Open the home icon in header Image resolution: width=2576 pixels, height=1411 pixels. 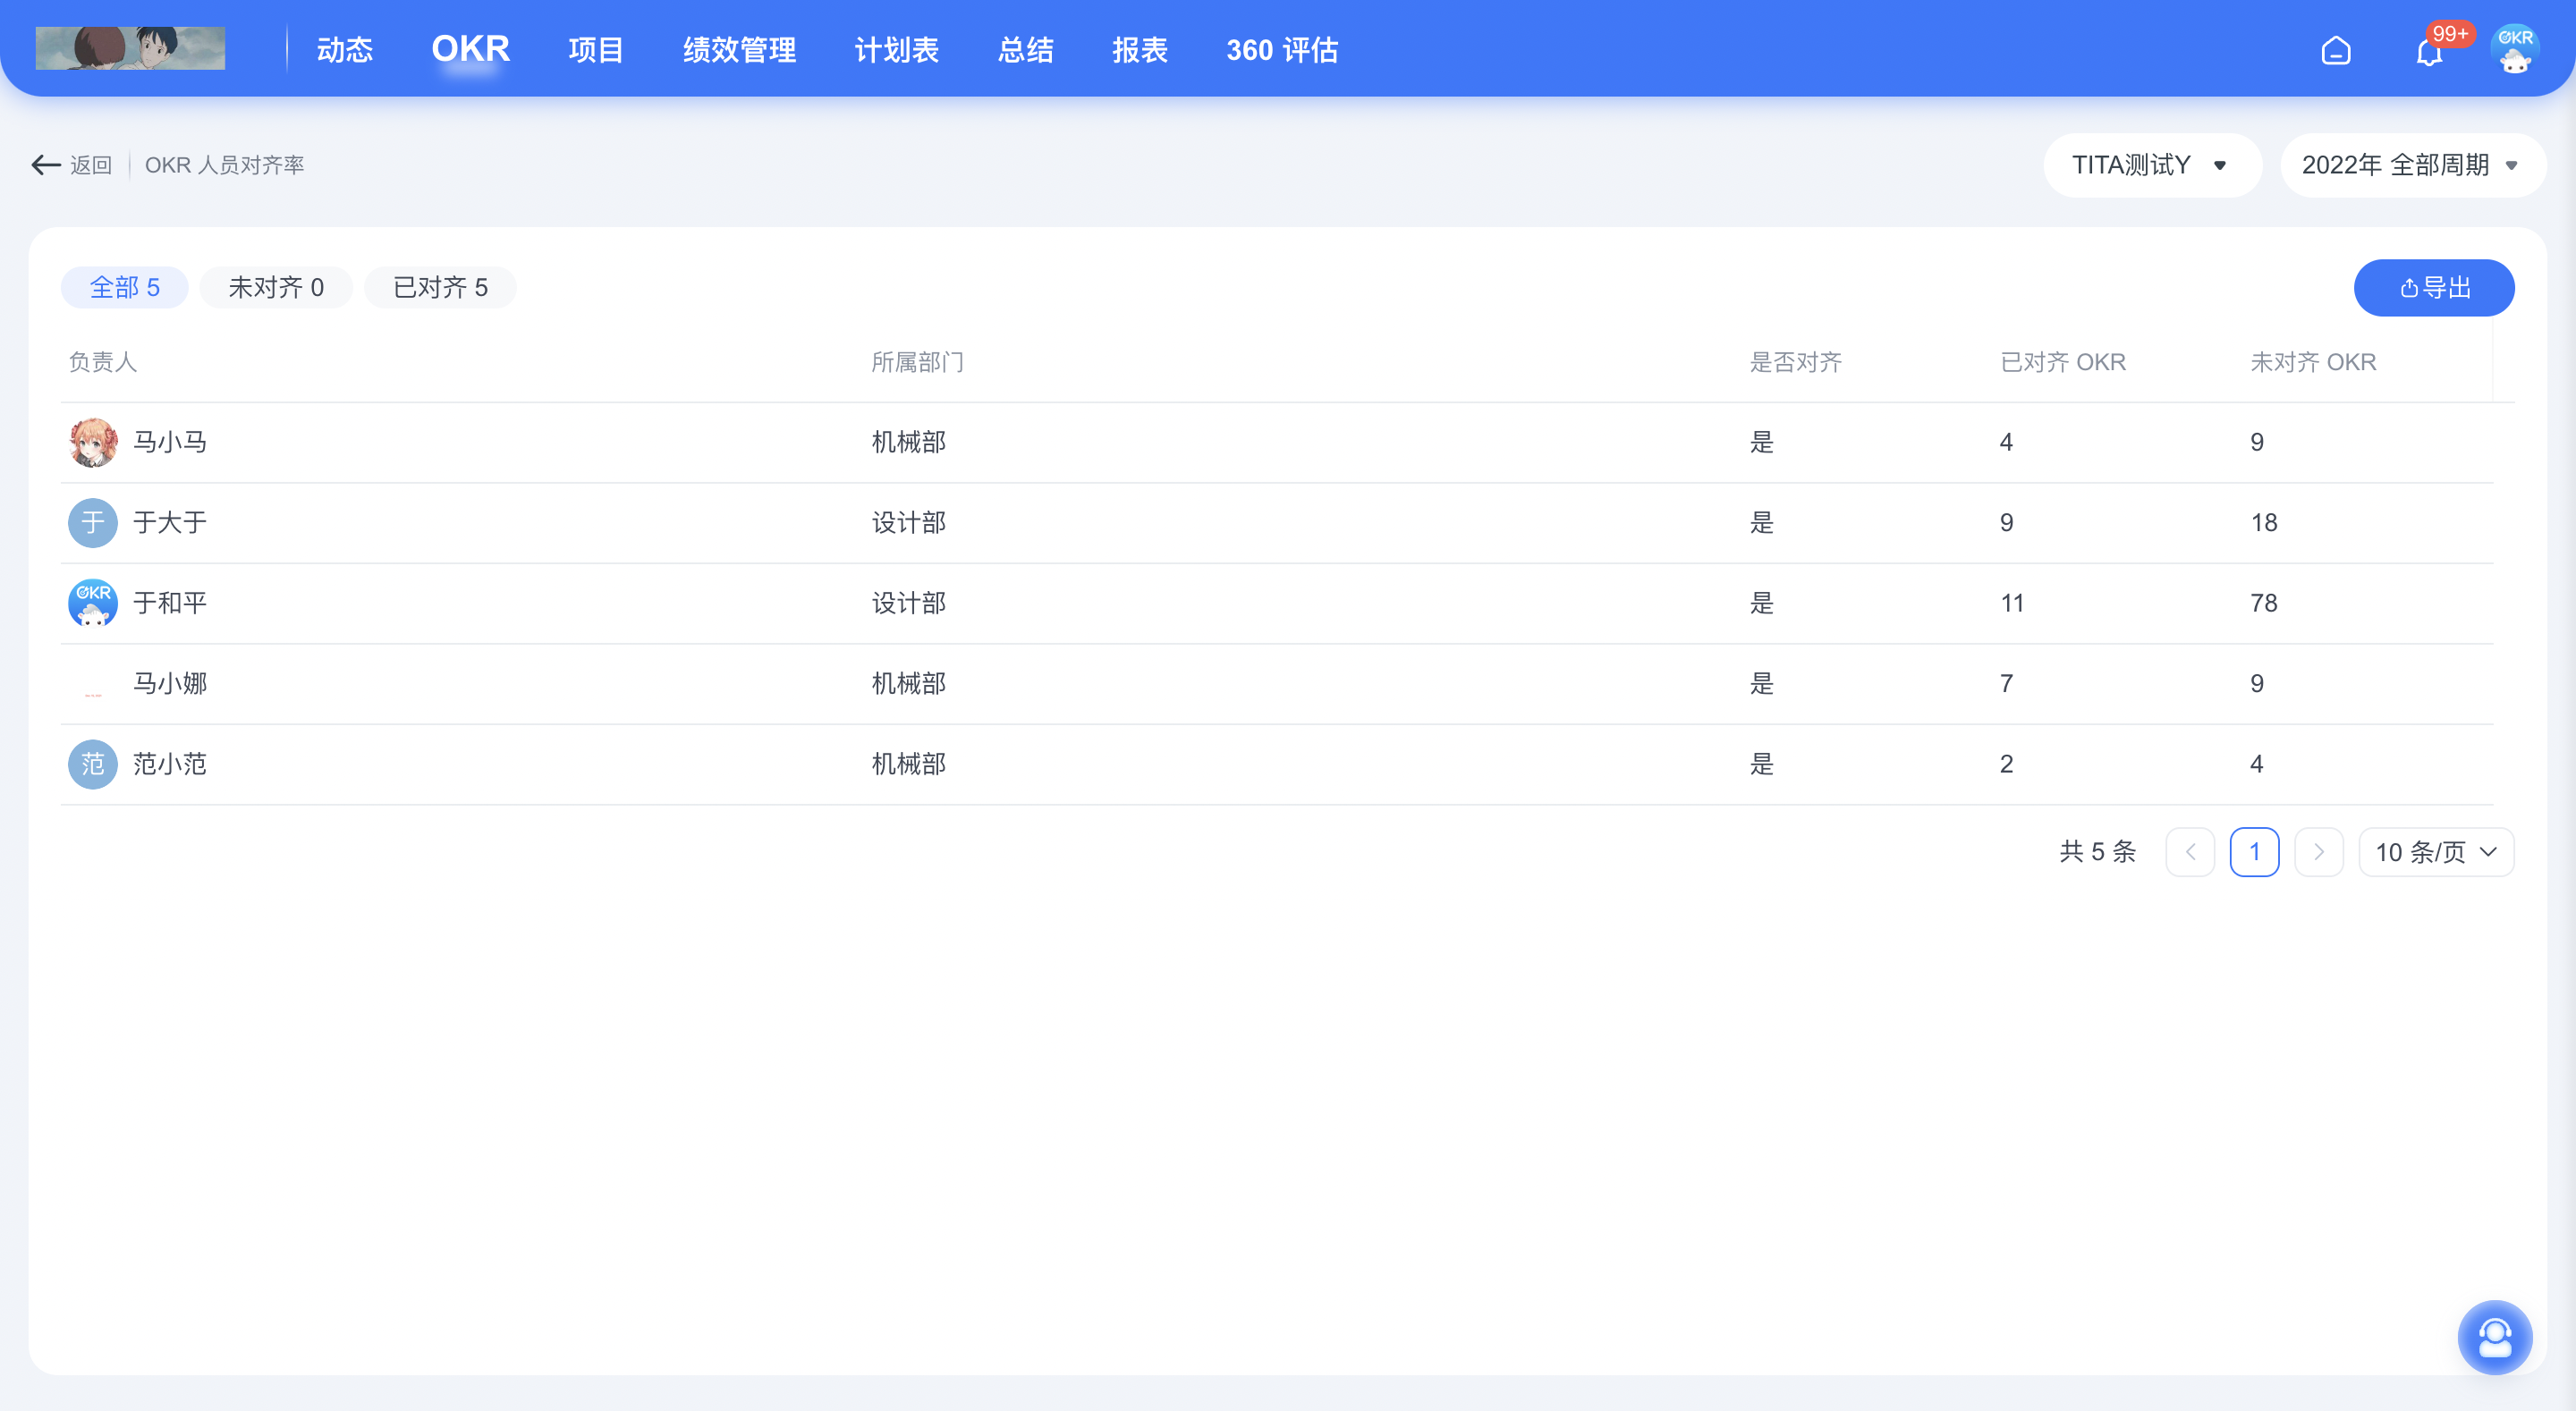(x=2336, y=50)
